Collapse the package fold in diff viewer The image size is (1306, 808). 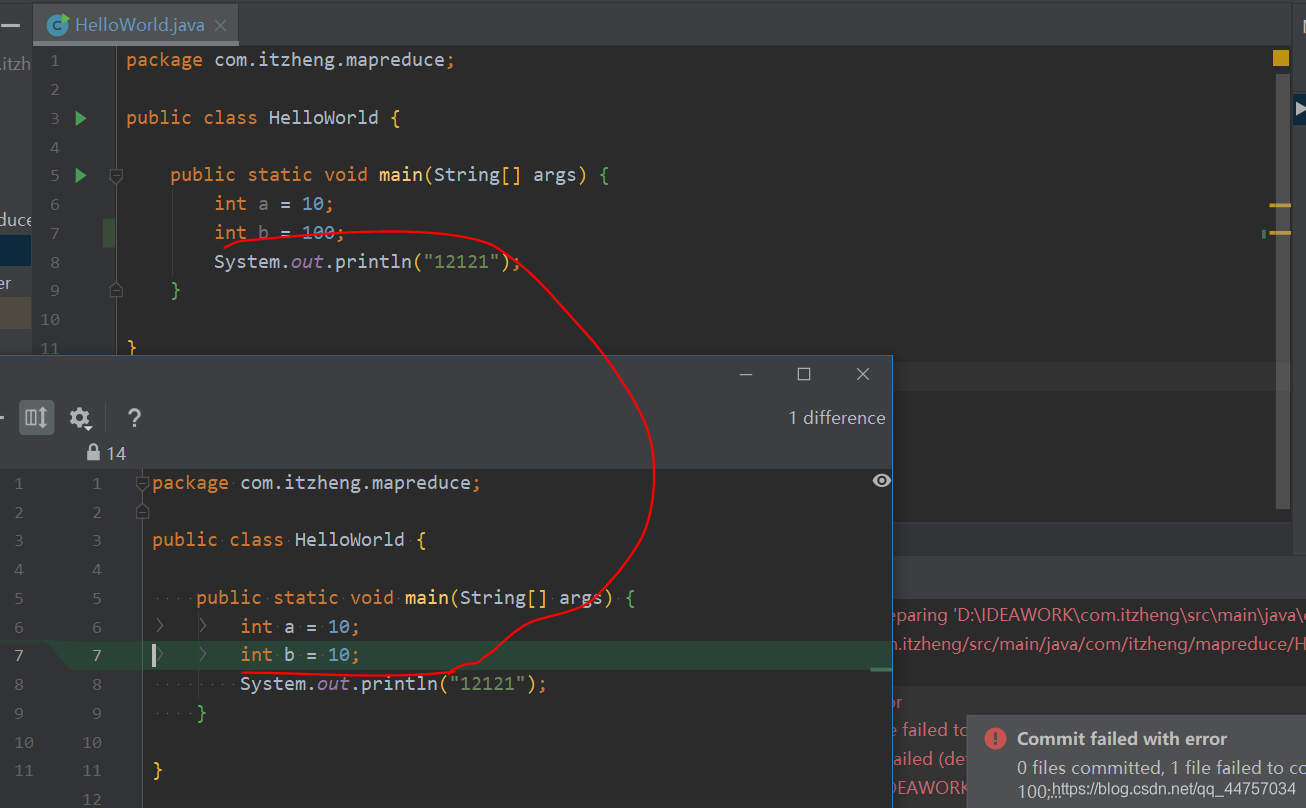[142, 483]
